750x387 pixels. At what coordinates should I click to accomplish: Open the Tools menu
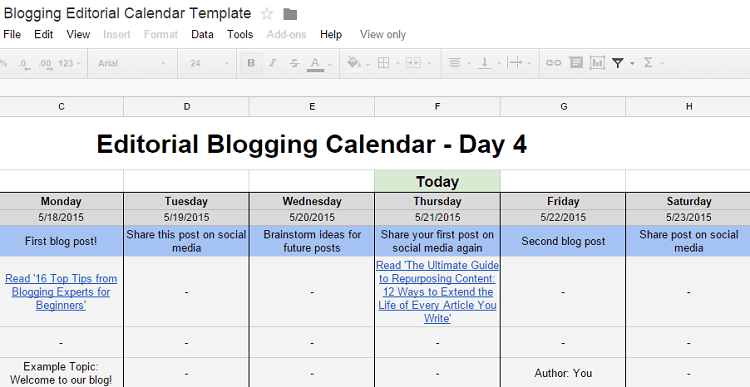[240, 34]
